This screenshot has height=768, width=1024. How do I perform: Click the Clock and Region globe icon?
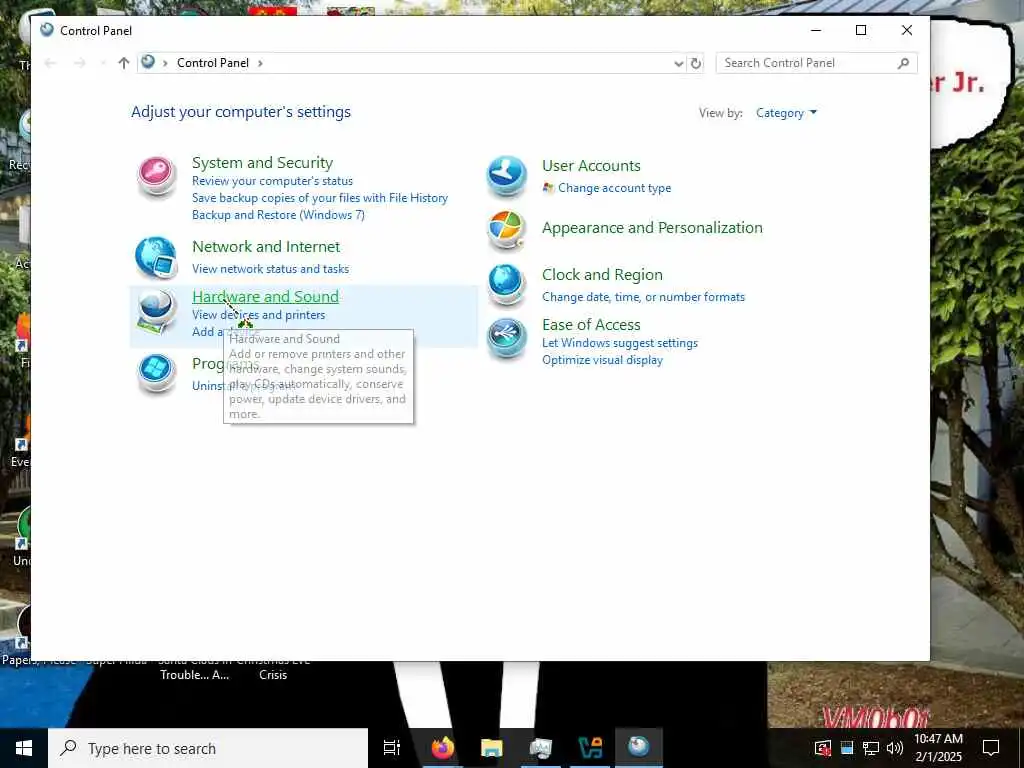[x=507, y=285]
